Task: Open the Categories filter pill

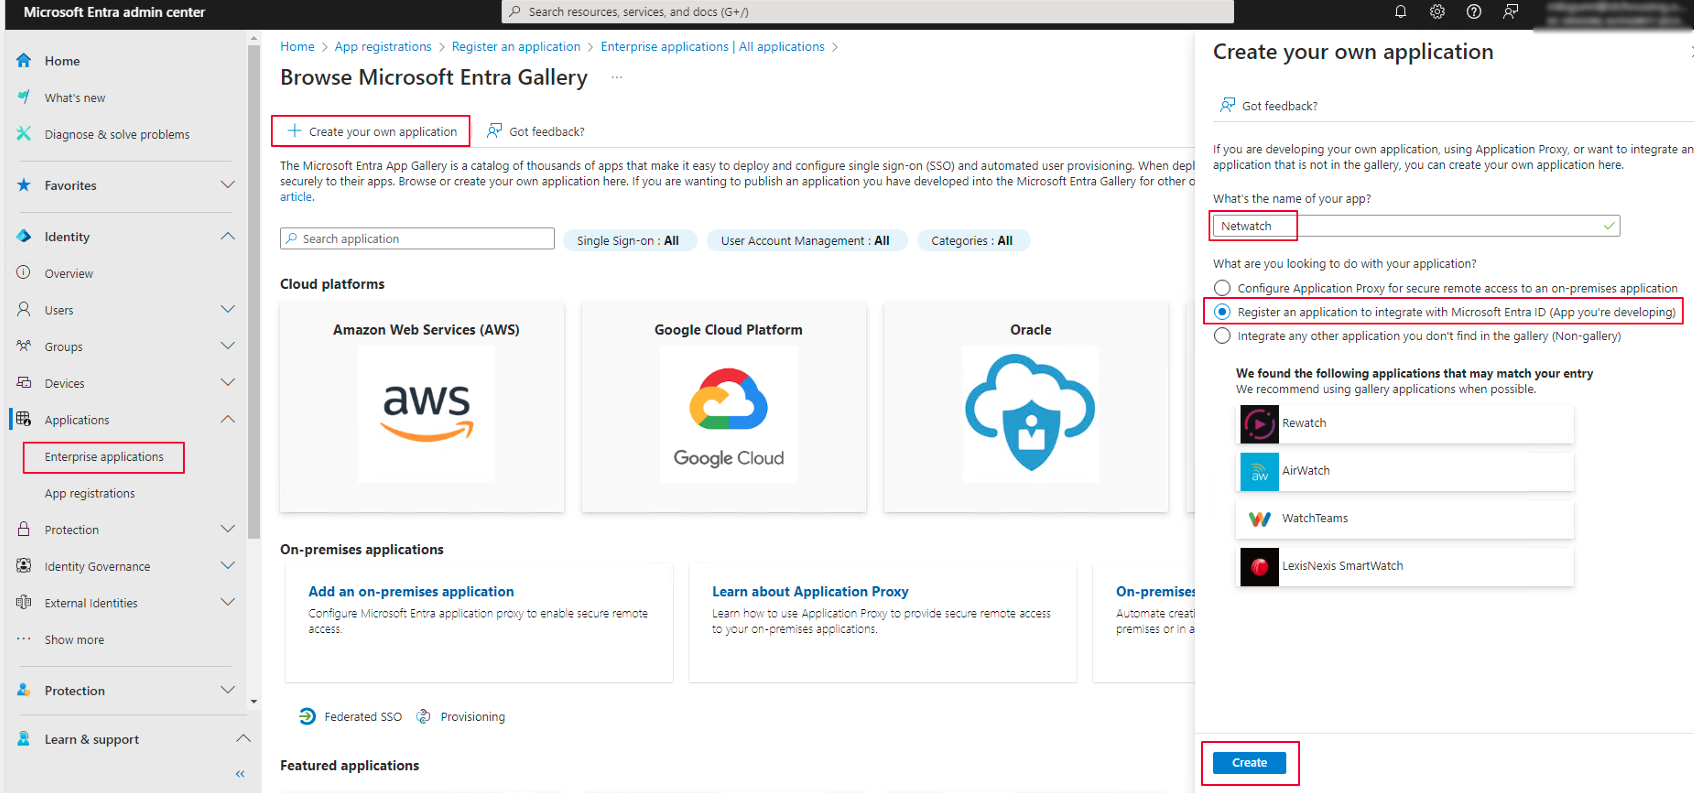Action: [x=972, y=241]
